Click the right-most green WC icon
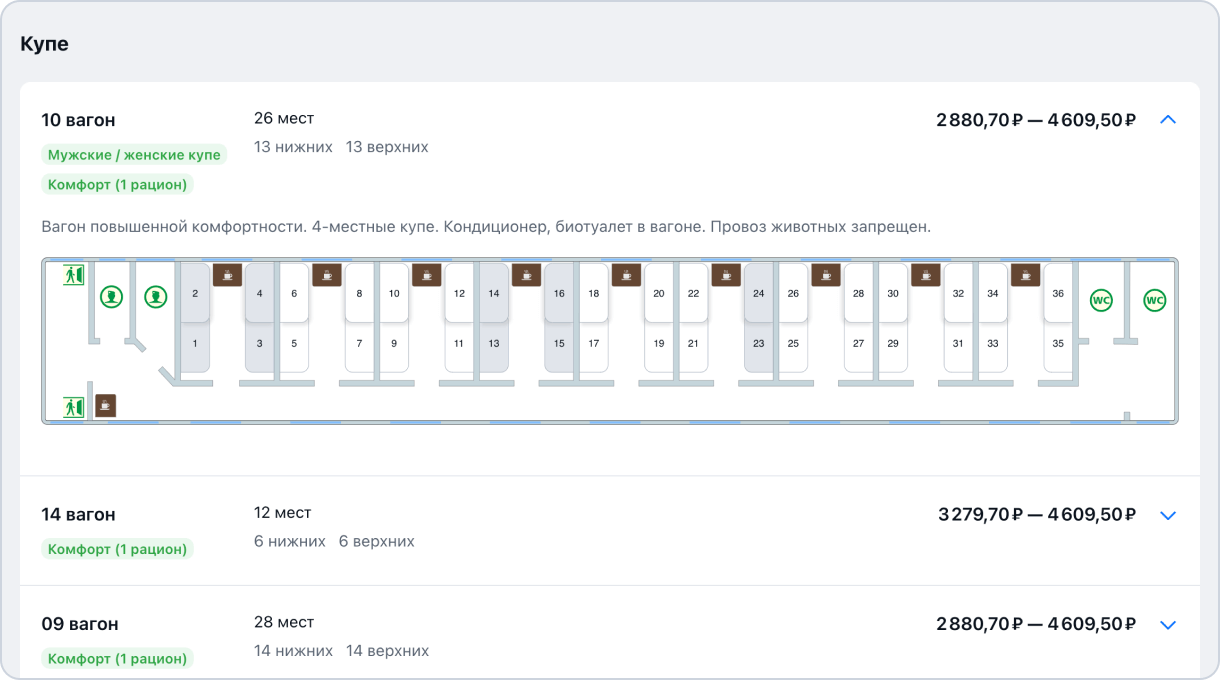Screen dimensions: 1220x680 pyautogui.click(x=1155, y=300)
